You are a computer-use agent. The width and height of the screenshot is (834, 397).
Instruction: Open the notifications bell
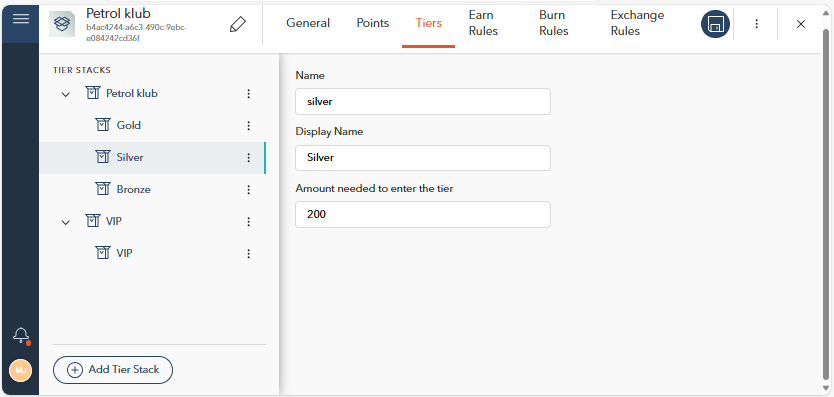coord(21,335)
